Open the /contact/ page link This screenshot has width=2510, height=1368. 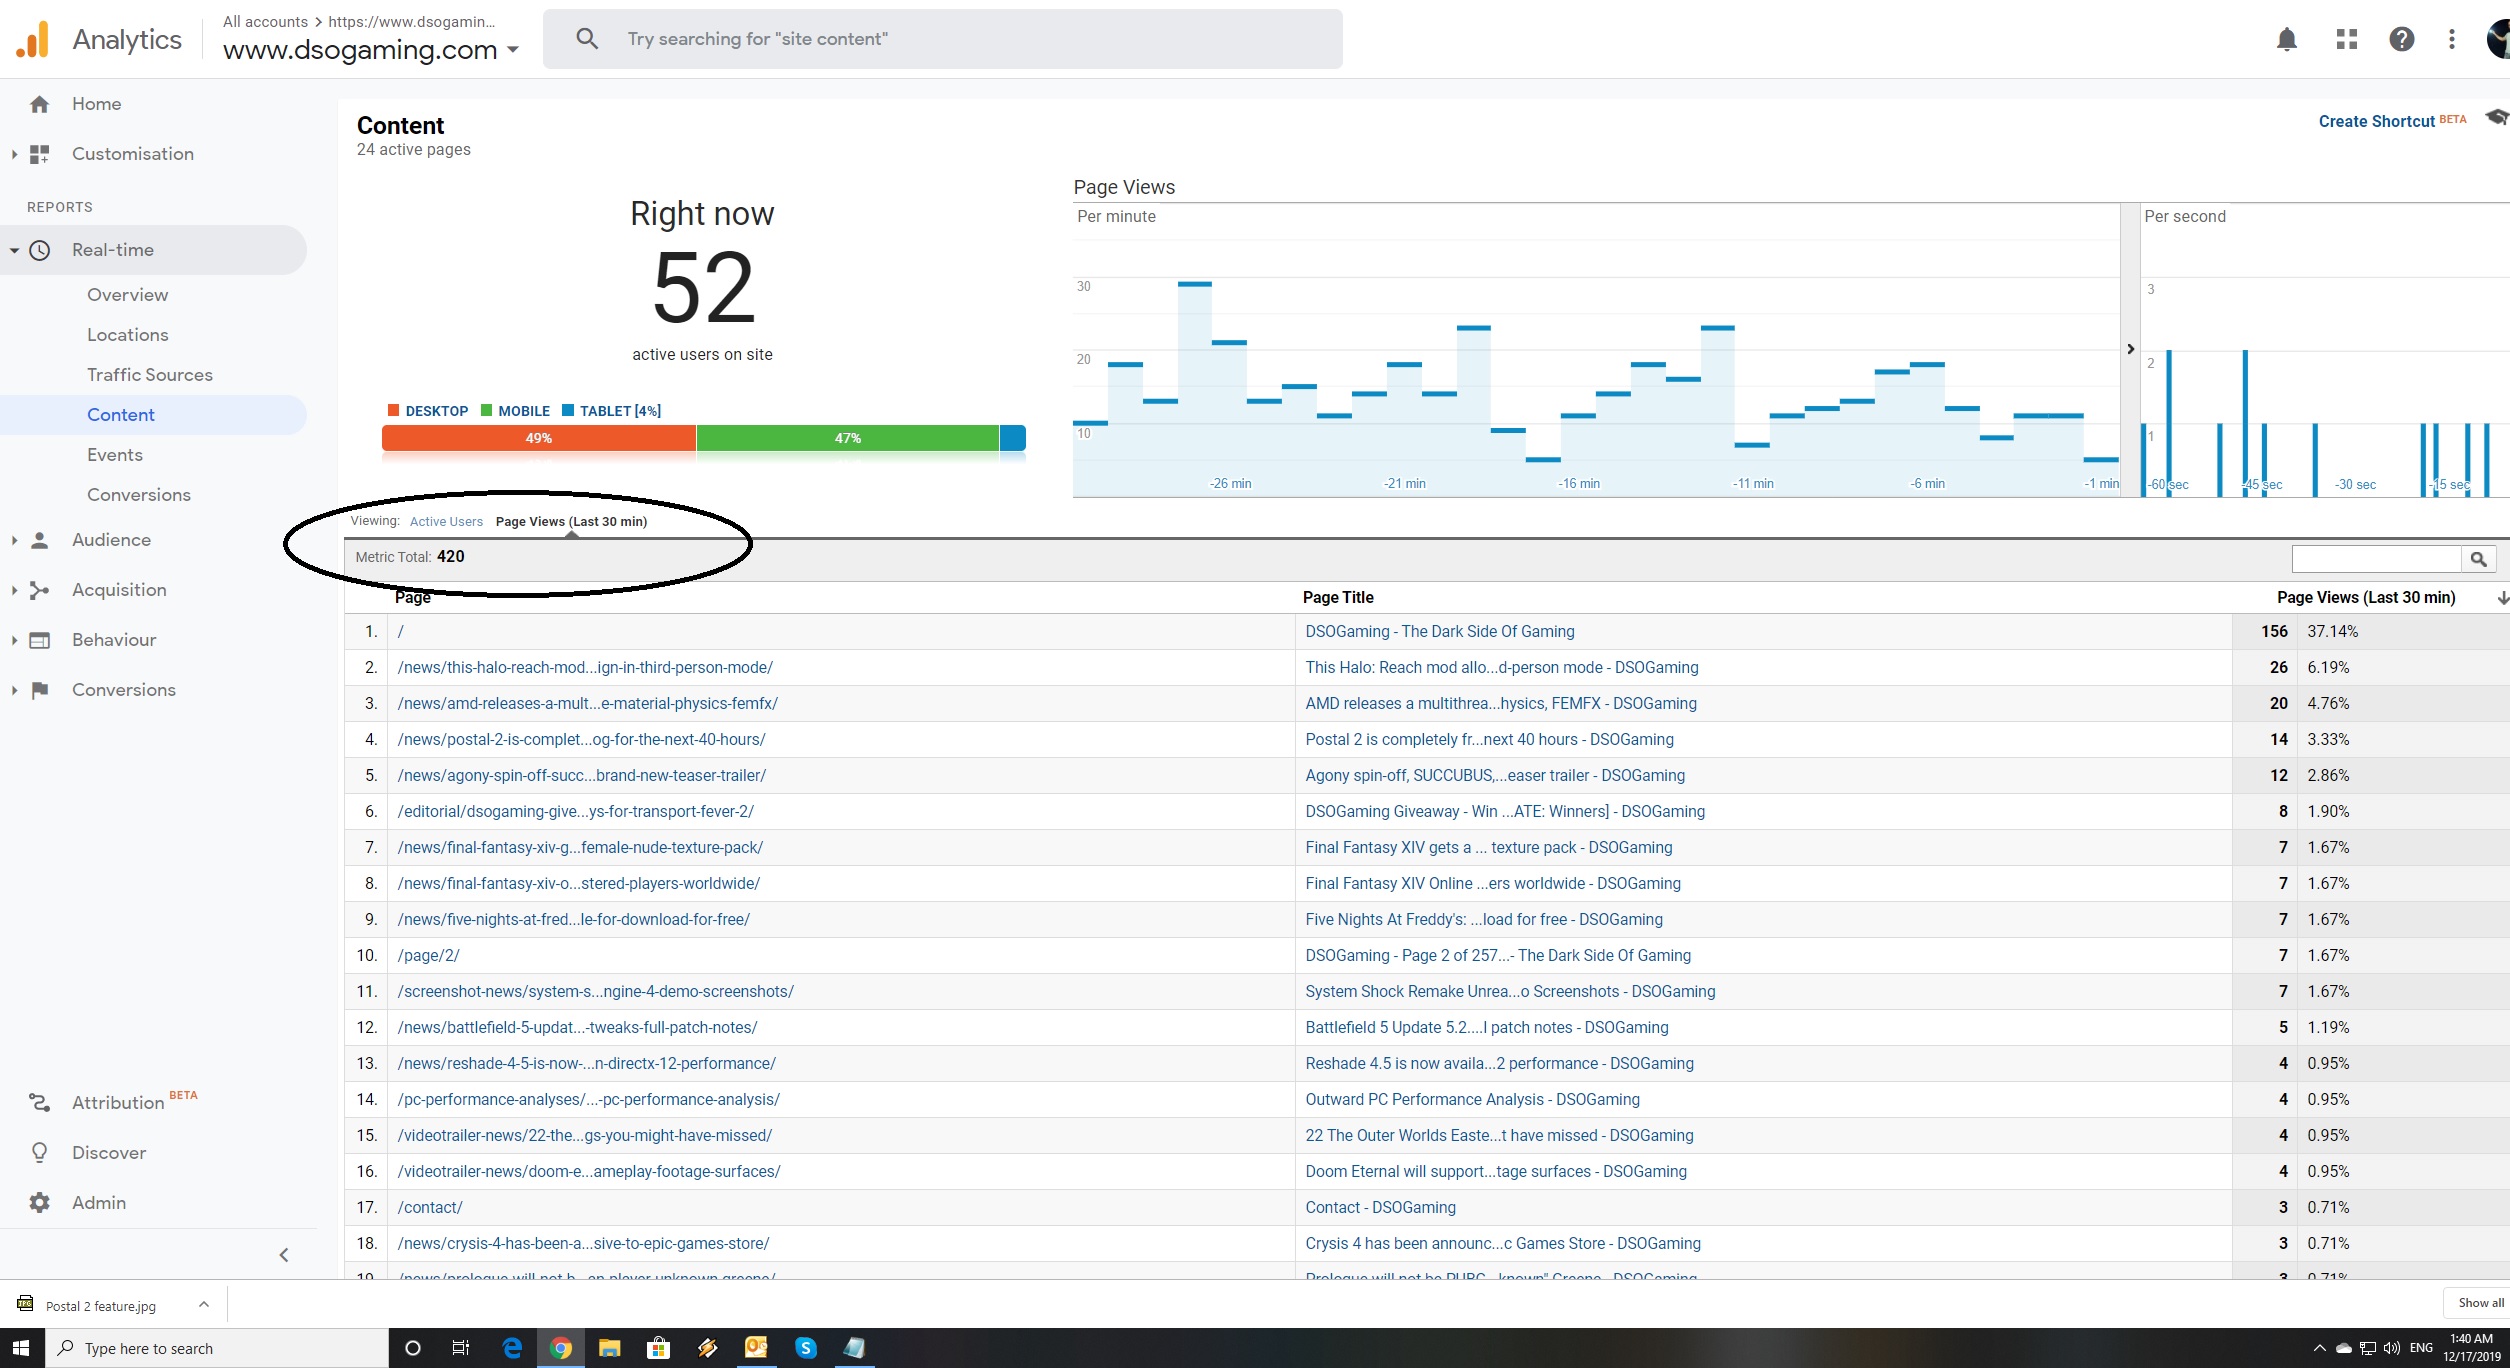tap(430, 1208)
